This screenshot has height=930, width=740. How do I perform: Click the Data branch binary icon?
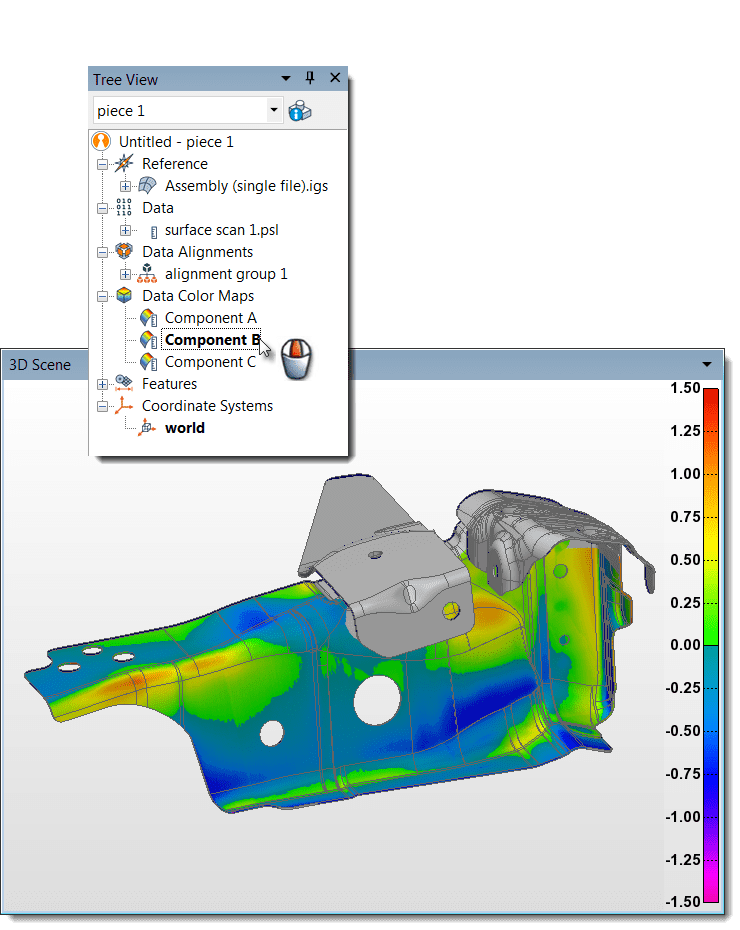pyautogui.click(x=124, y=208)
